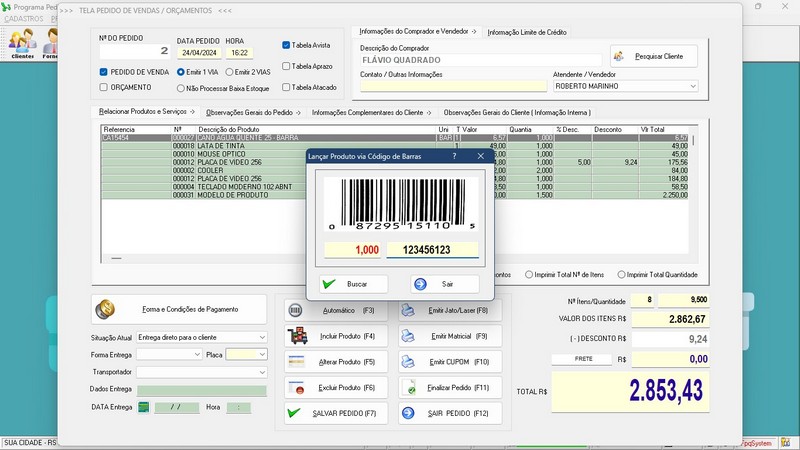
Task: Click the Dados Entrega field
Action: (202, 391)
